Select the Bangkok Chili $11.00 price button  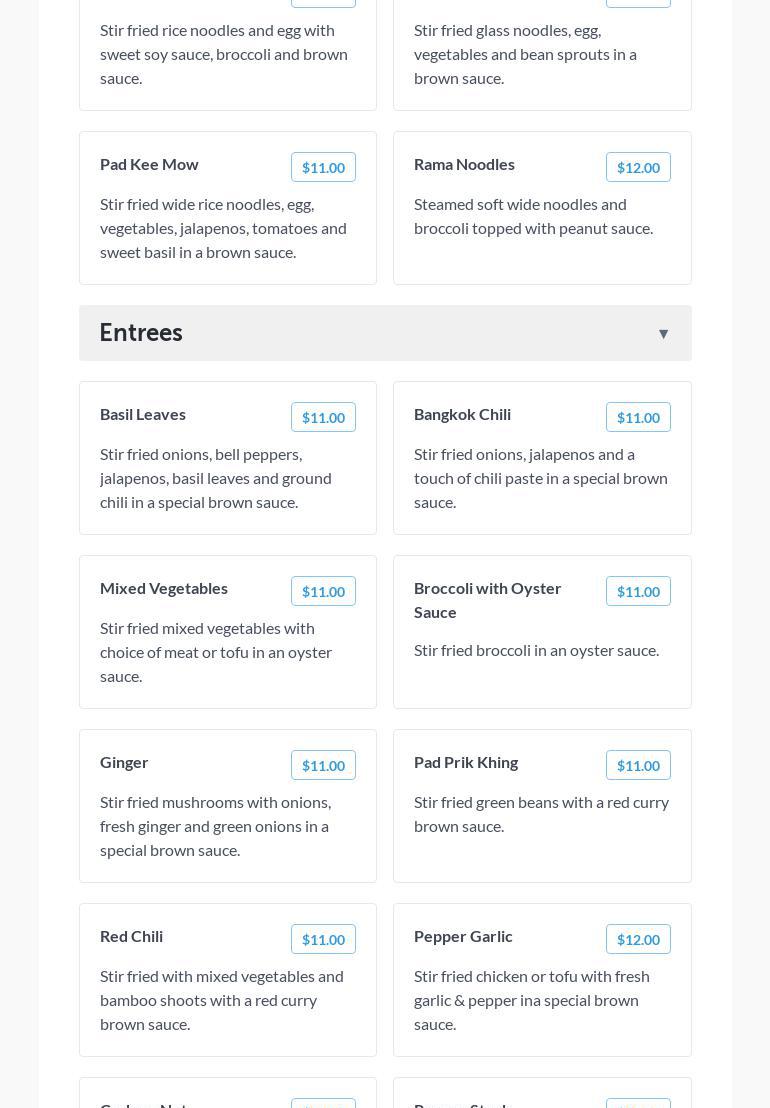coord(638,418)
